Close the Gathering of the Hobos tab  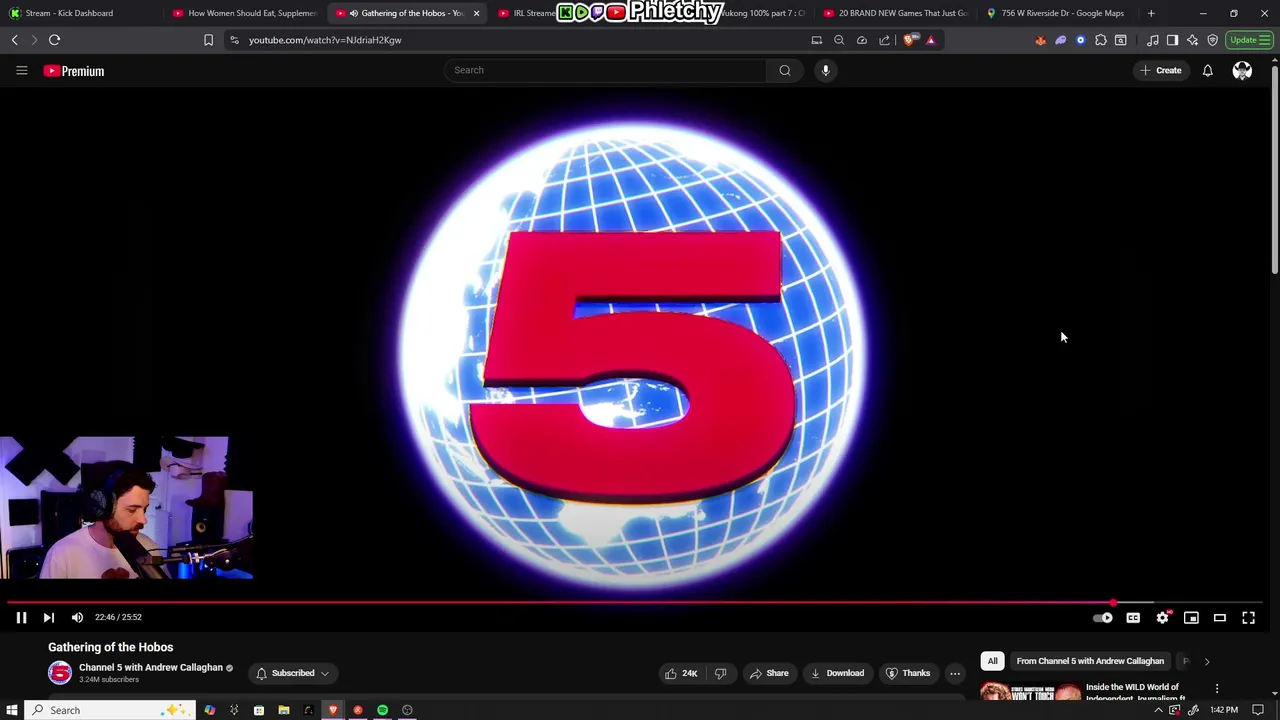pyautogui.click(x=476, y=13)
